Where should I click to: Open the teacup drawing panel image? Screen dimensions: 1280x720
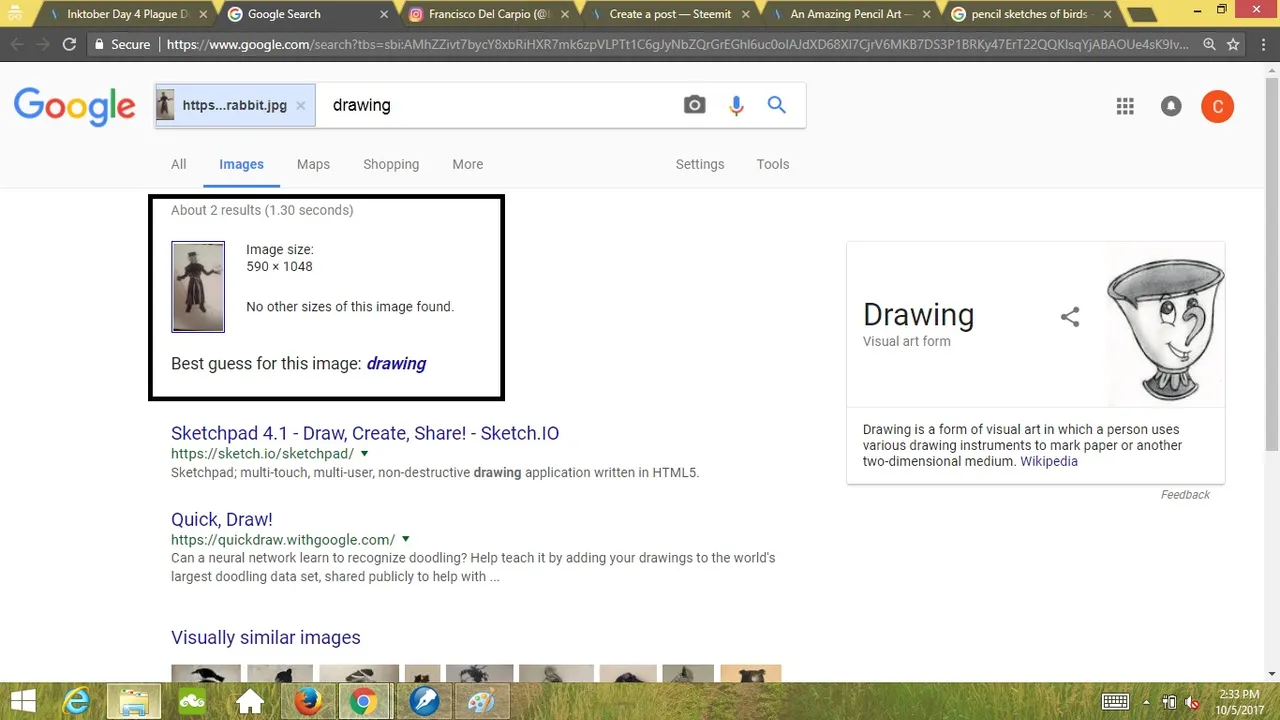click(x=1164, y=324)
